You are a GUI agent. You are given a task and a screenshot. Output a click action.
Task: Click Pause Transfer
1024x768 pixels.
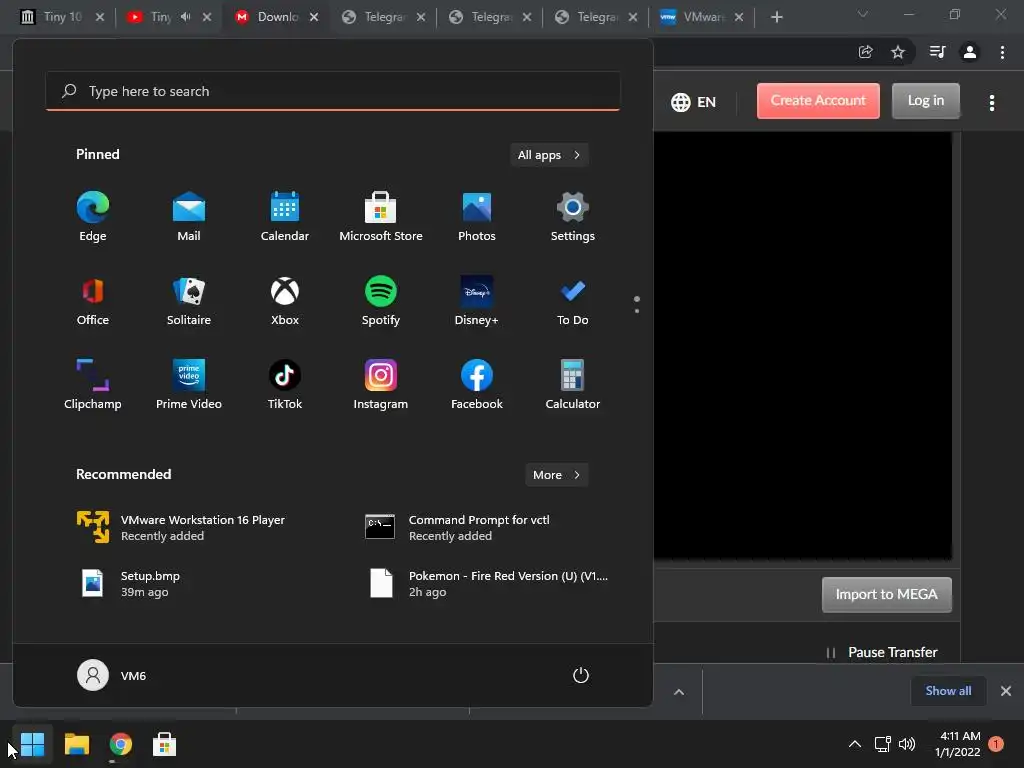(882, 652)
